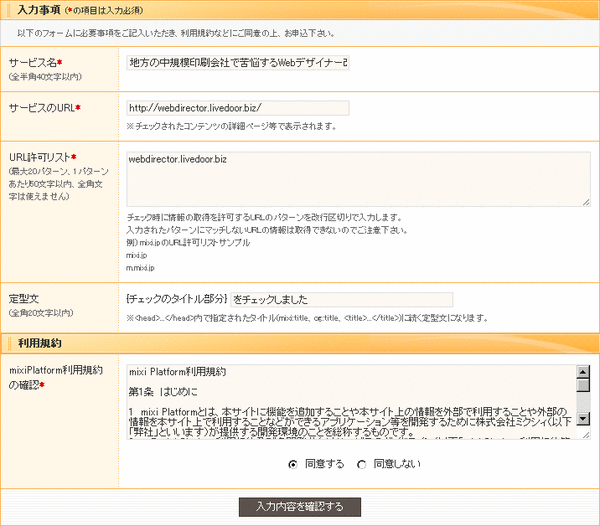
Task: Click the 入力内容を確認する button
Action: tap(300, 507)
